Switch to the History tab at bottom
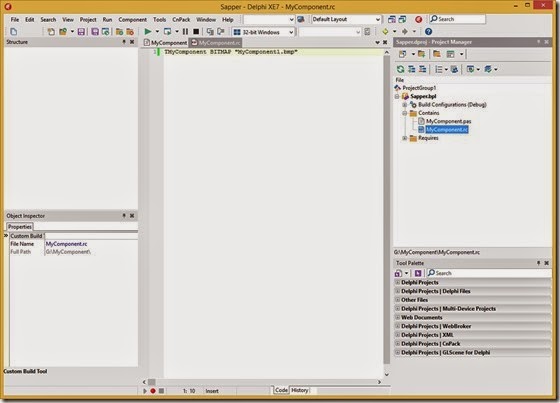 [x=299, y=390]
